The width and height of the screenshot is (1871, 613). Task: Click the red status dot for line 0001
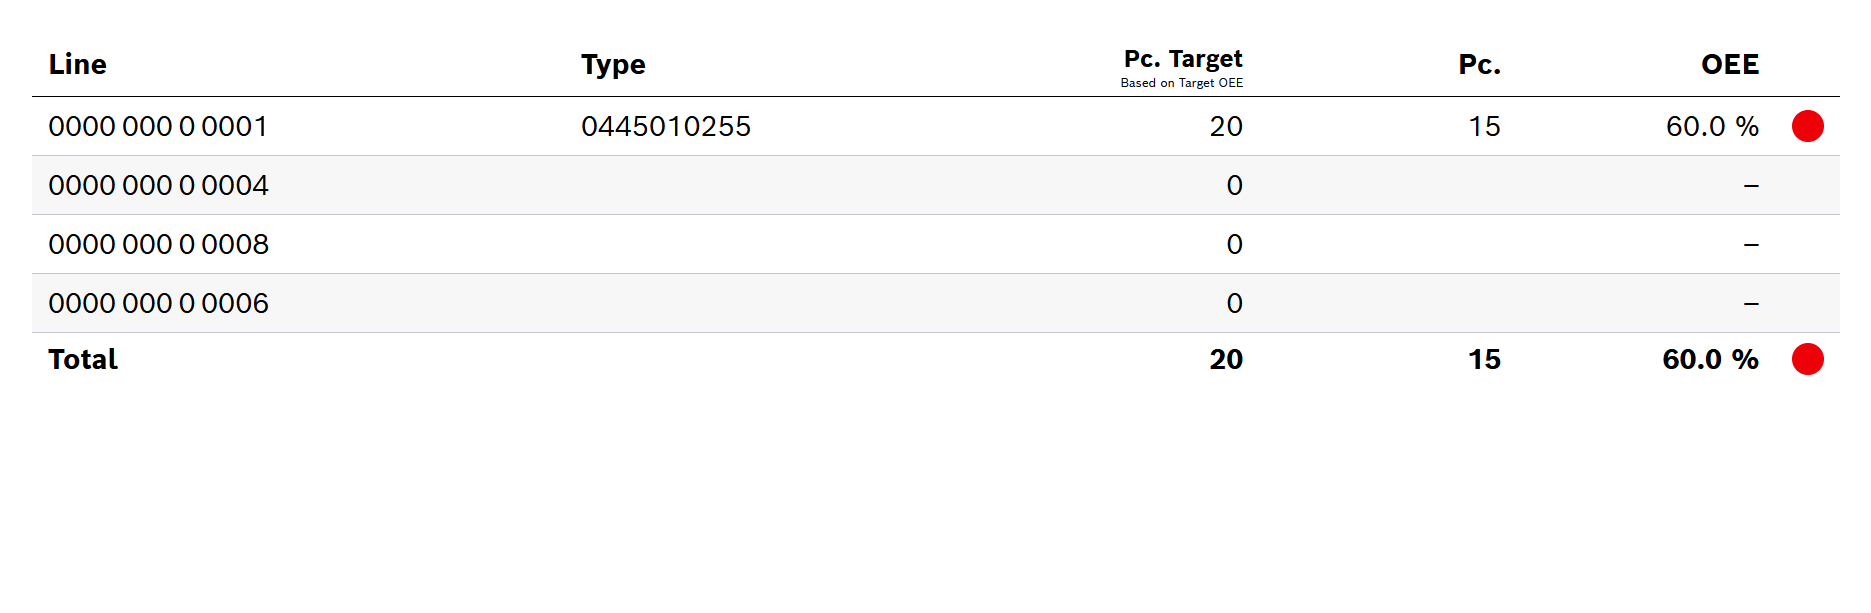click(x=1807, y=126)
